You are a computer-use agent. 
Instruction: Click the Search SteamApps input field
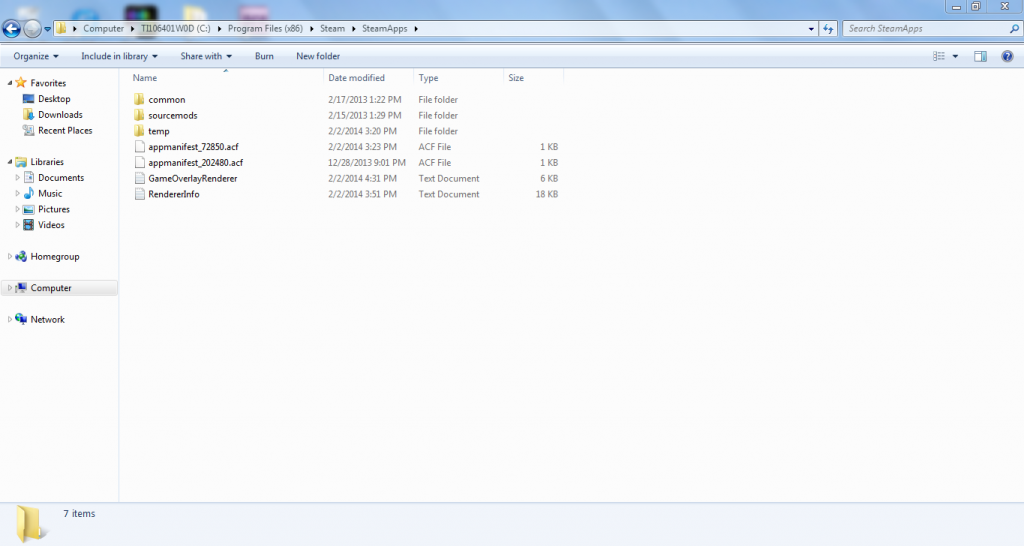tap(920, 28)
